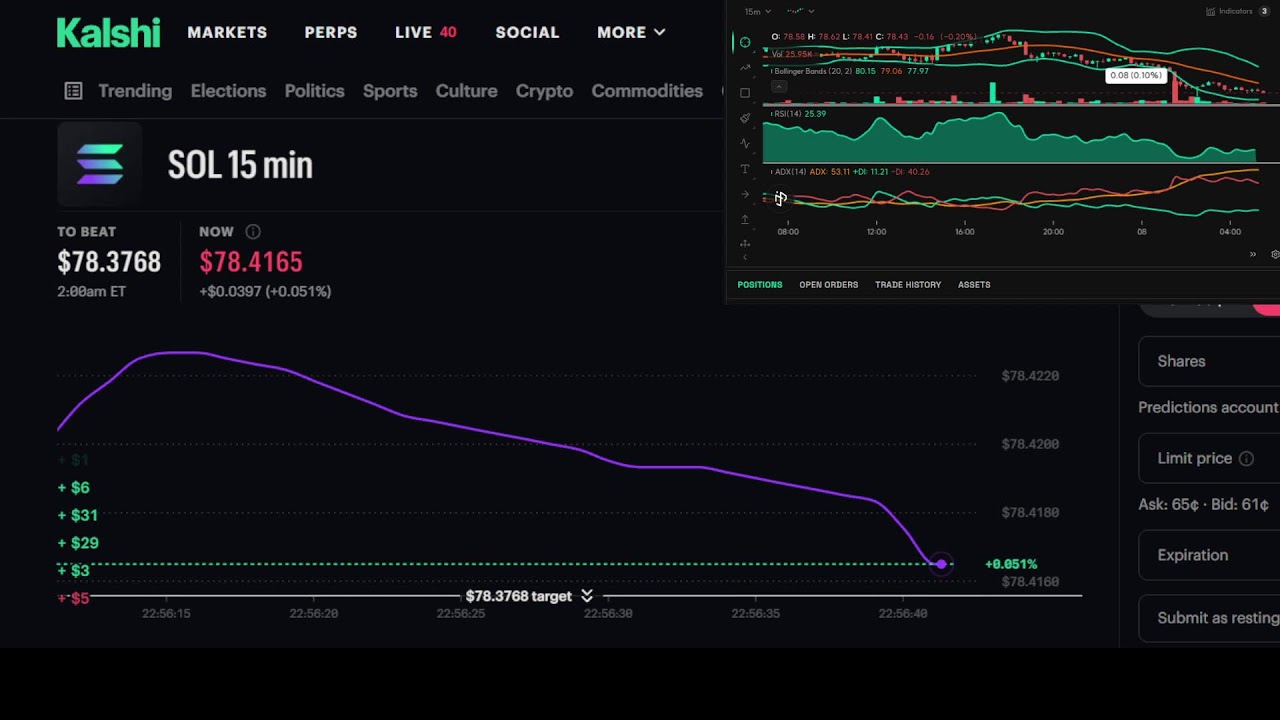Screen dimensions: 1280x720
Task: Switch to the TRADE HISTORY tab
Action: coord(908,285)
